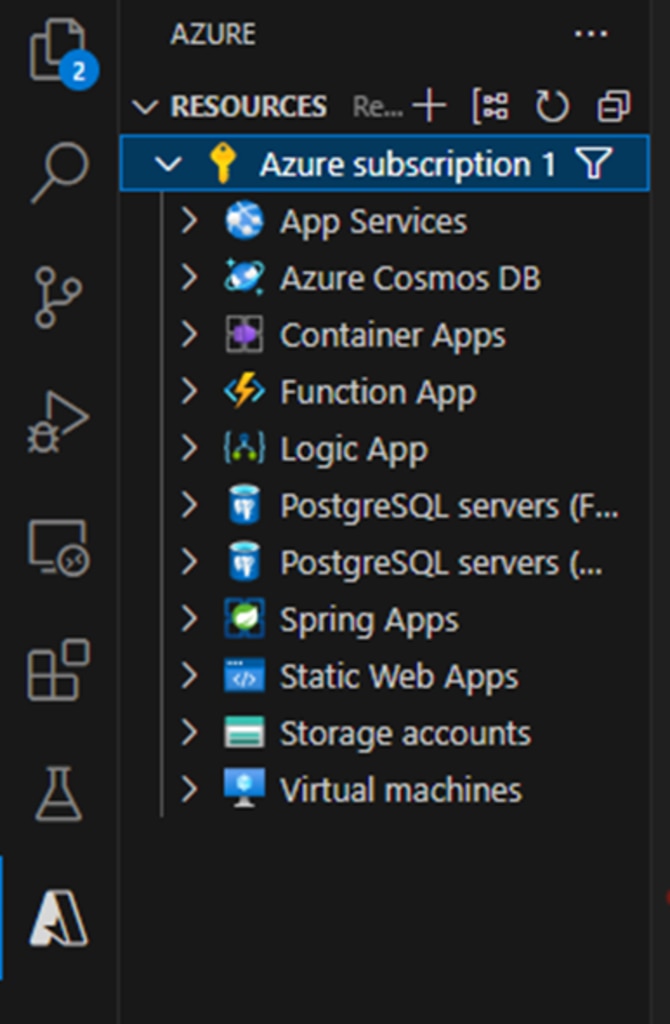The height and width of the screenshot is (1024, 670).
Task: Expand the Azure Cosmos DB node
Action: [189, 278]
